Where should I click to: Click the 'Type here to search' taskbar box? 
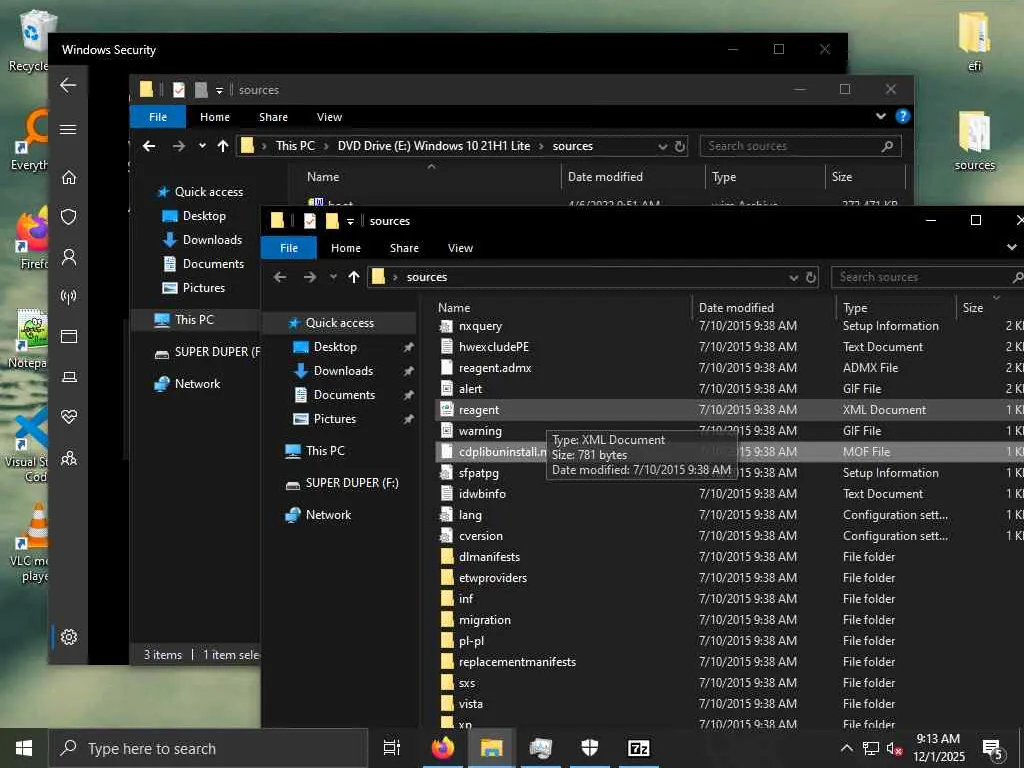[208, 748]
